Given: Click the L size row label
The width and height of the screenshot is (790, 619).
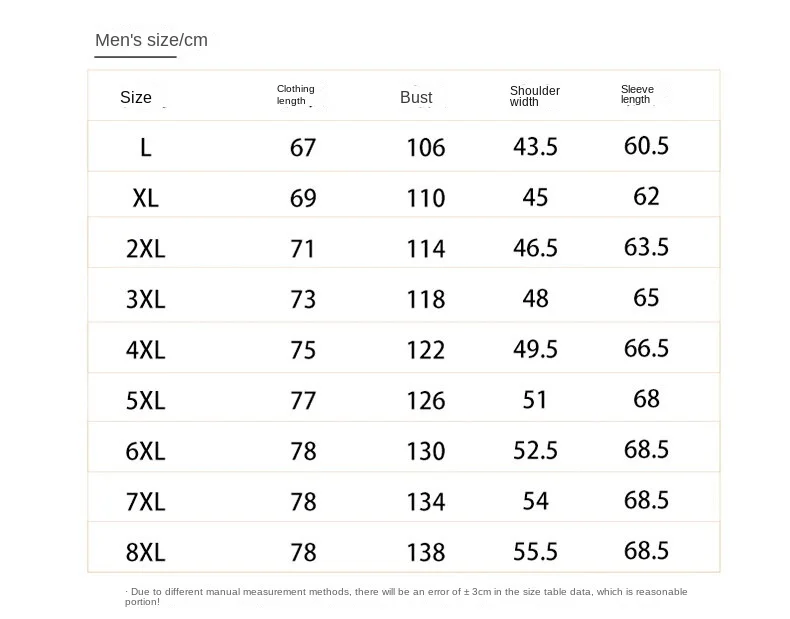Looking at the screenshot, I should [146, 148].
